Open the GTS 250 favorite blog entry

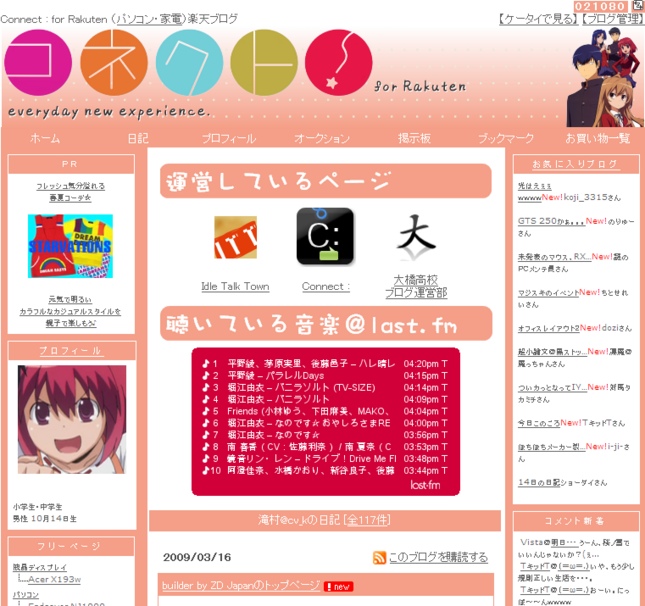[551, 221]
